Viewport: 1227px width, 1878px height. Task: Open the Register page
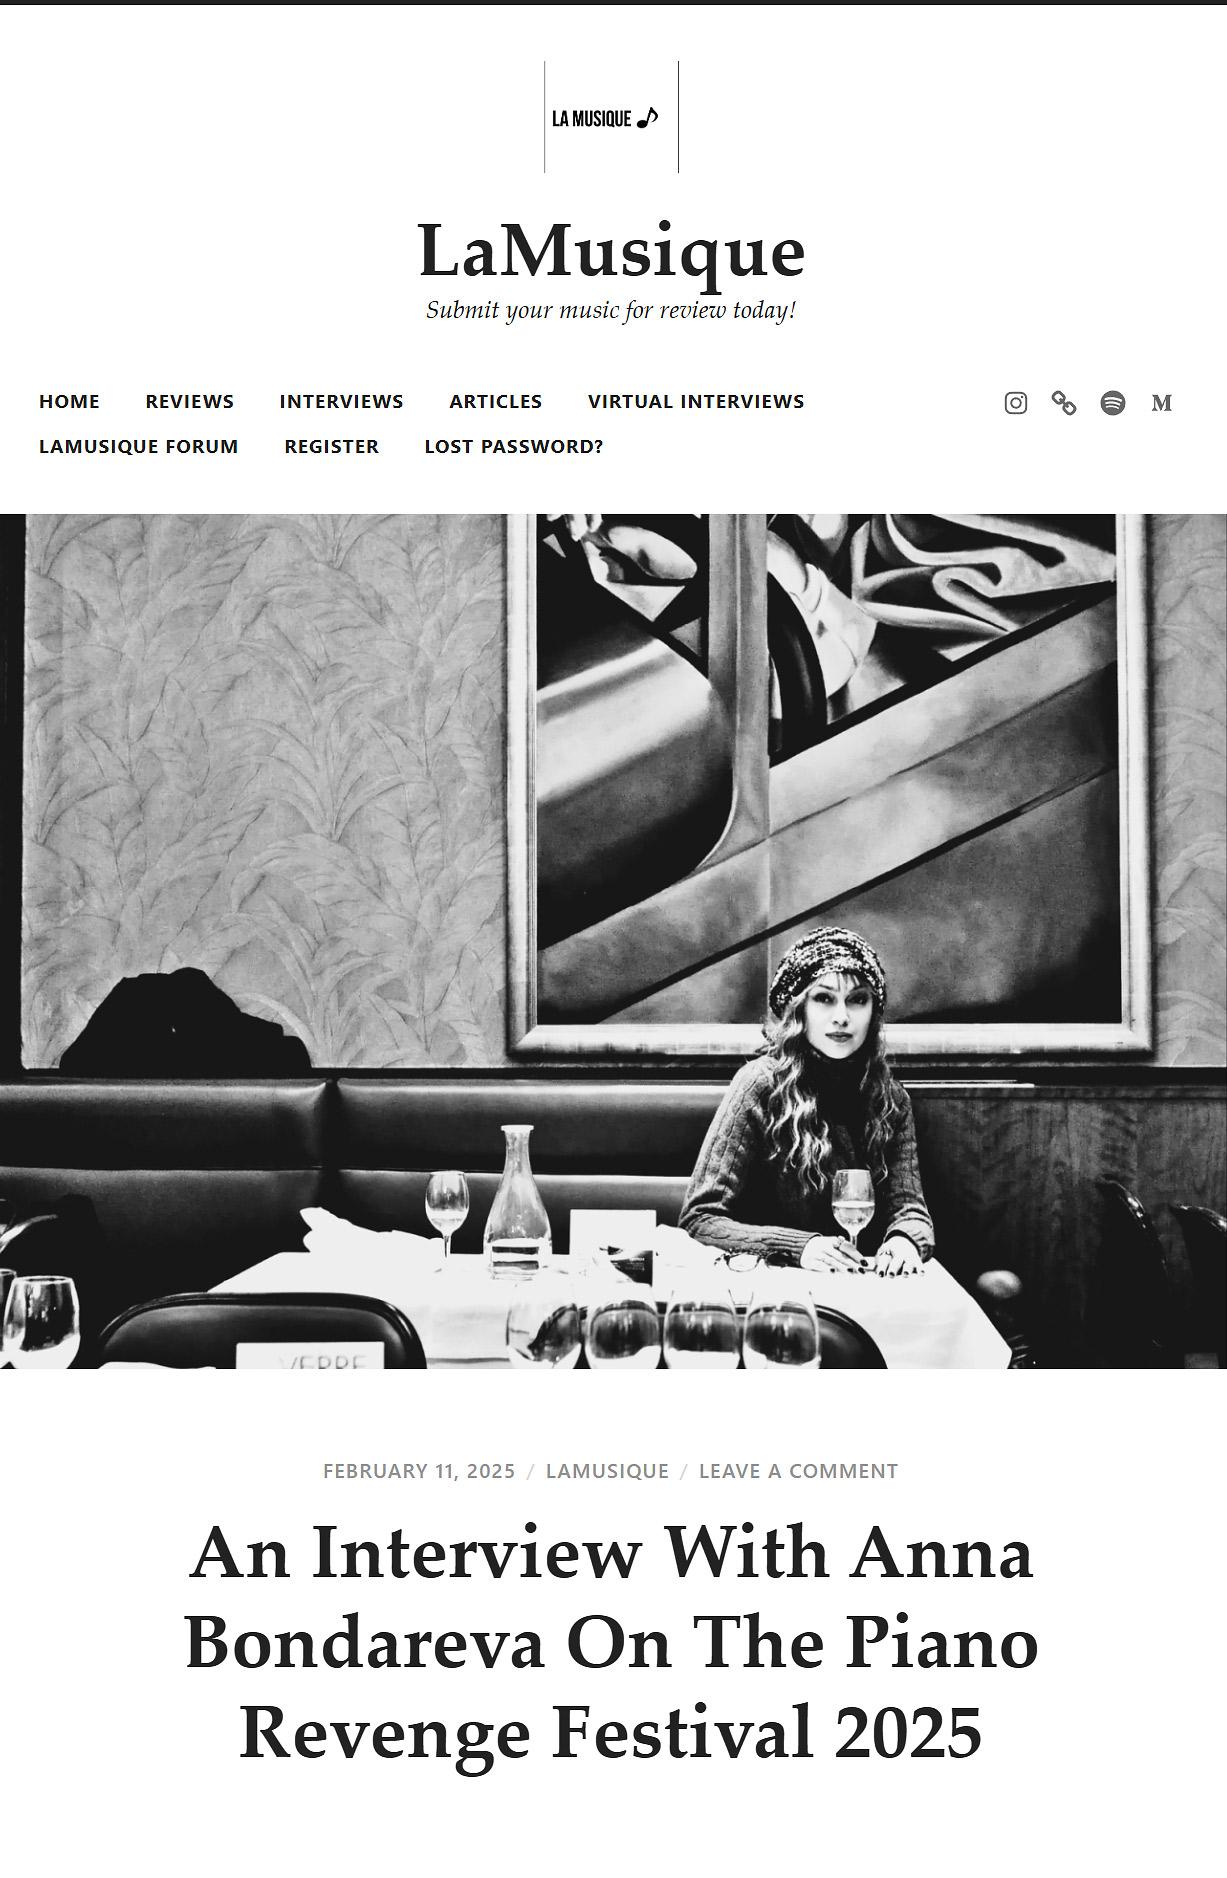tap(331, 446)
